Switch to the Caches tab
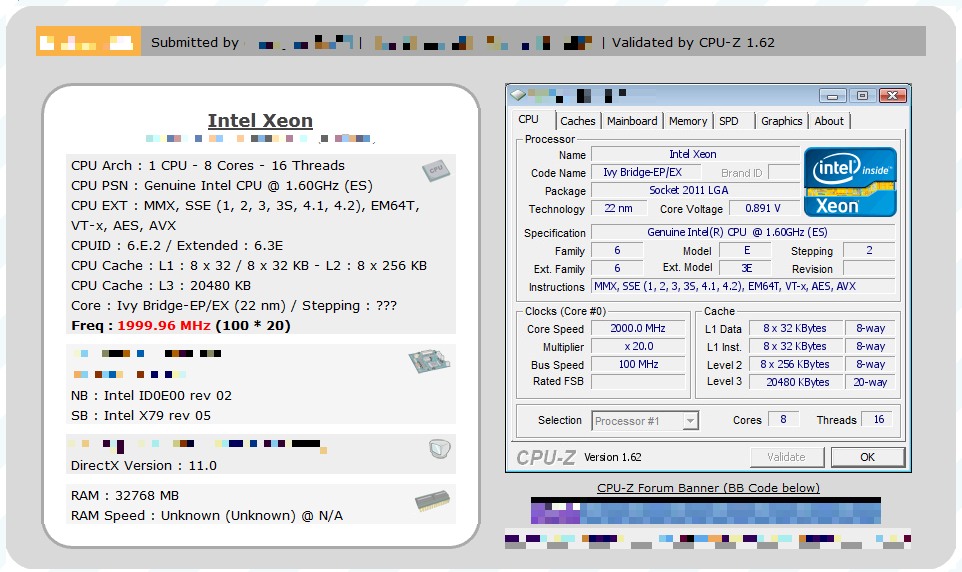Image resolution: width=962 pixels, height=572 pixels. coord(577,121)
